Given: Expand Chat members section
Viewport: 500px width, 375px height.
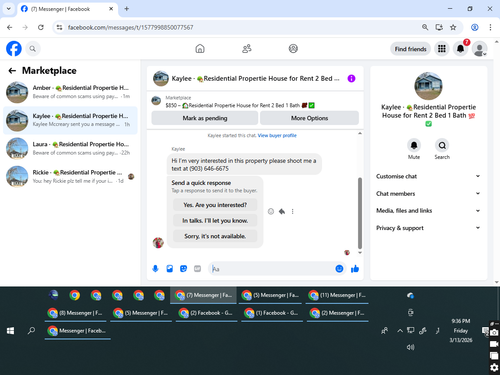Looking at the screenshot, I should point(428,194).
